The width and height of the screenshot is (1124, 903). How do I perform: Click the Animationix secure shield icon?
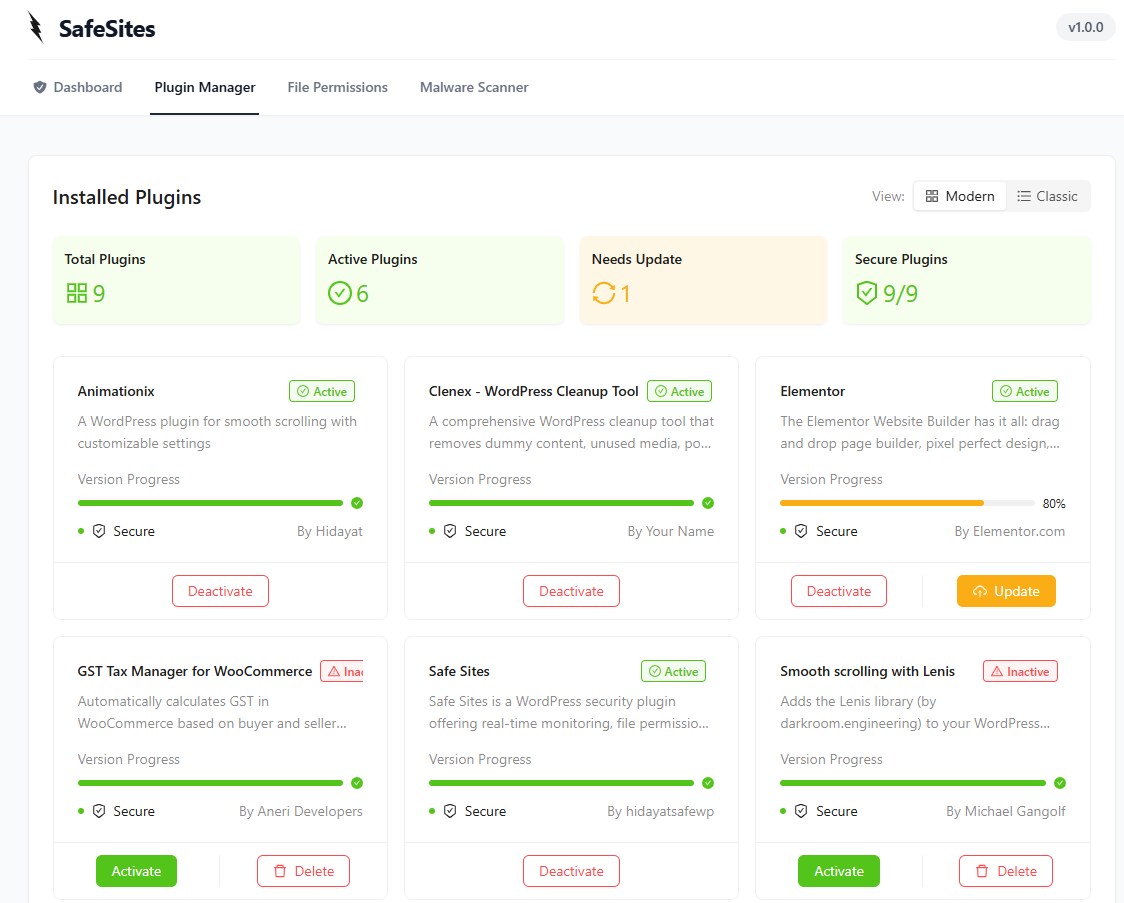coord(99,531)
